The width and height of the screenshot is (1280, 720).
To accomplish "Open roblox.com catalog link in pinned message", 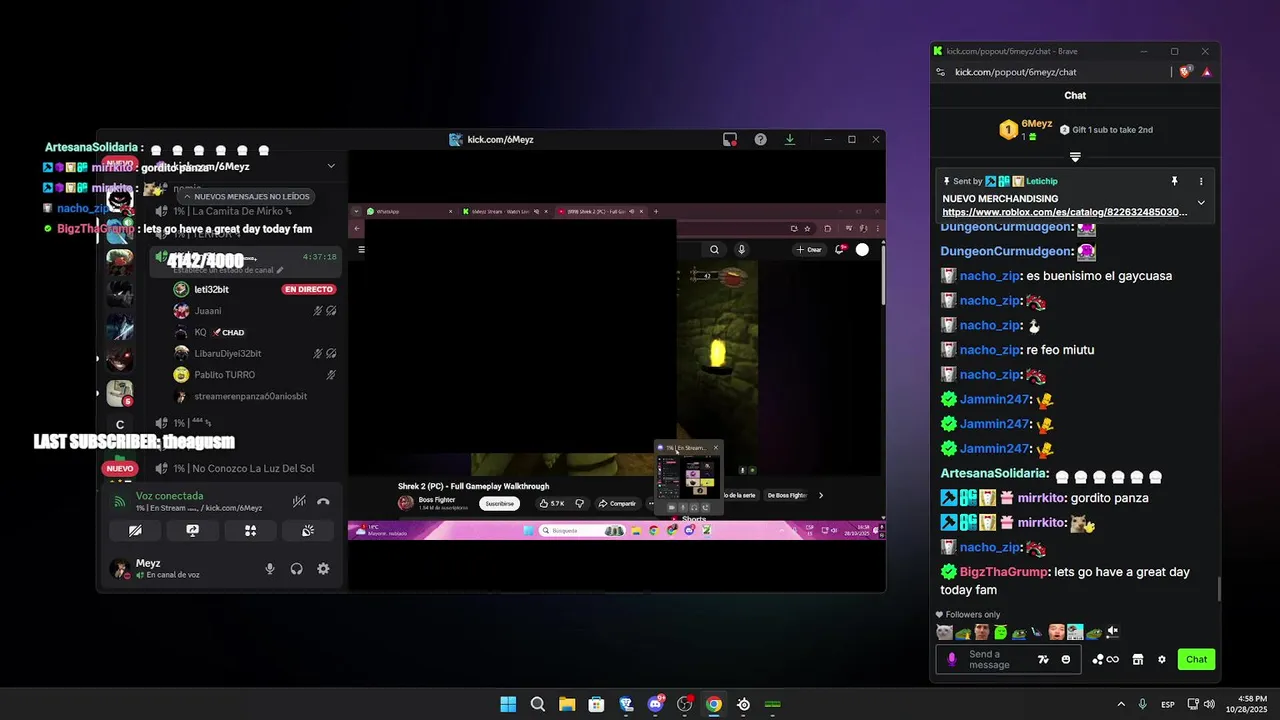I will [x=1065, y=212].
